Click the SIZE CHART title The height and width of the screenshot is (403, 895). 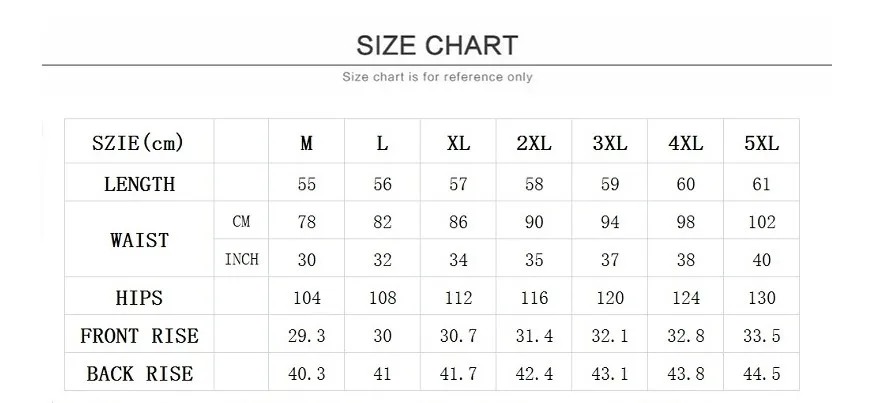tap(437, 45)
